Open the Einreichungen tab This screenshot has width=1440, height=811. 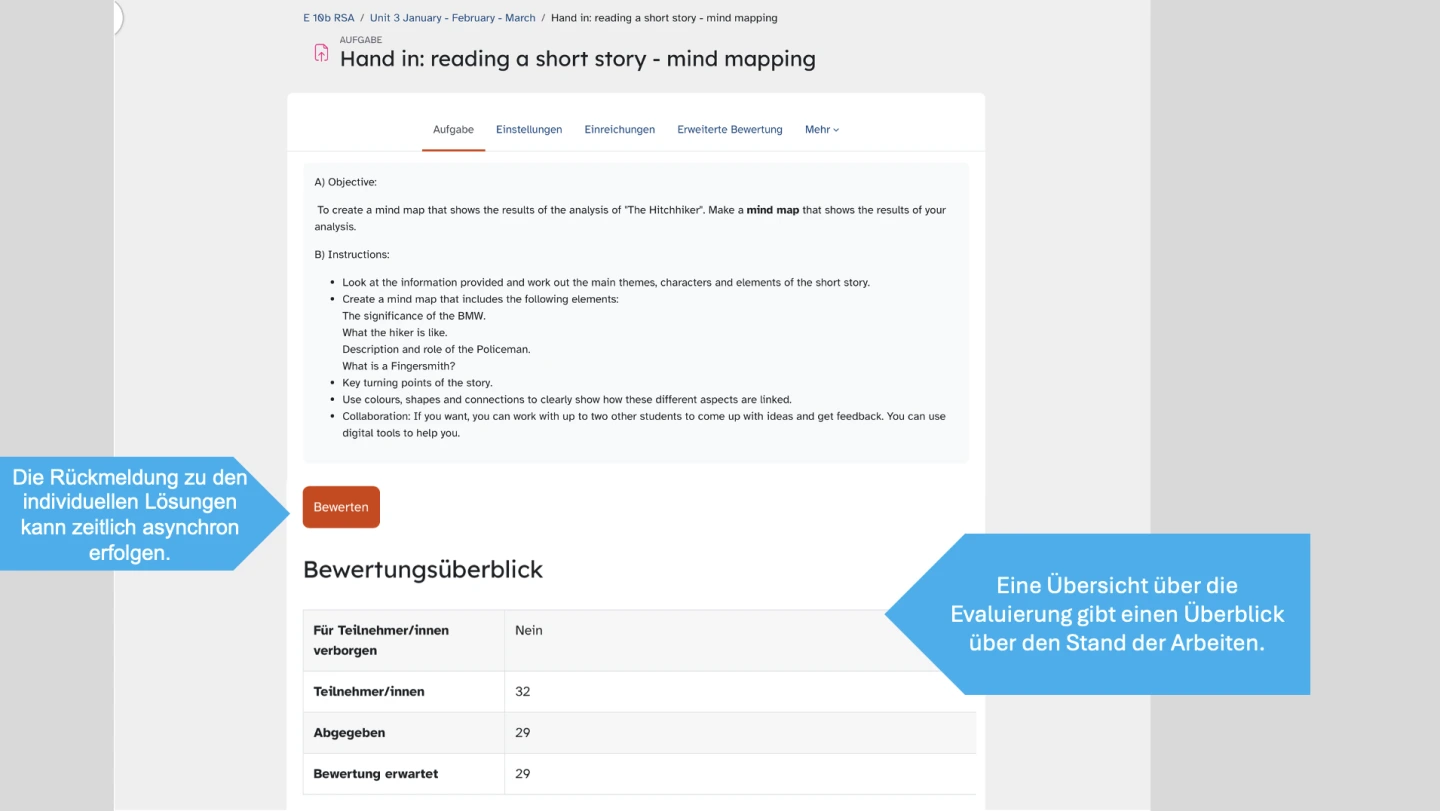tap(619, 130)
